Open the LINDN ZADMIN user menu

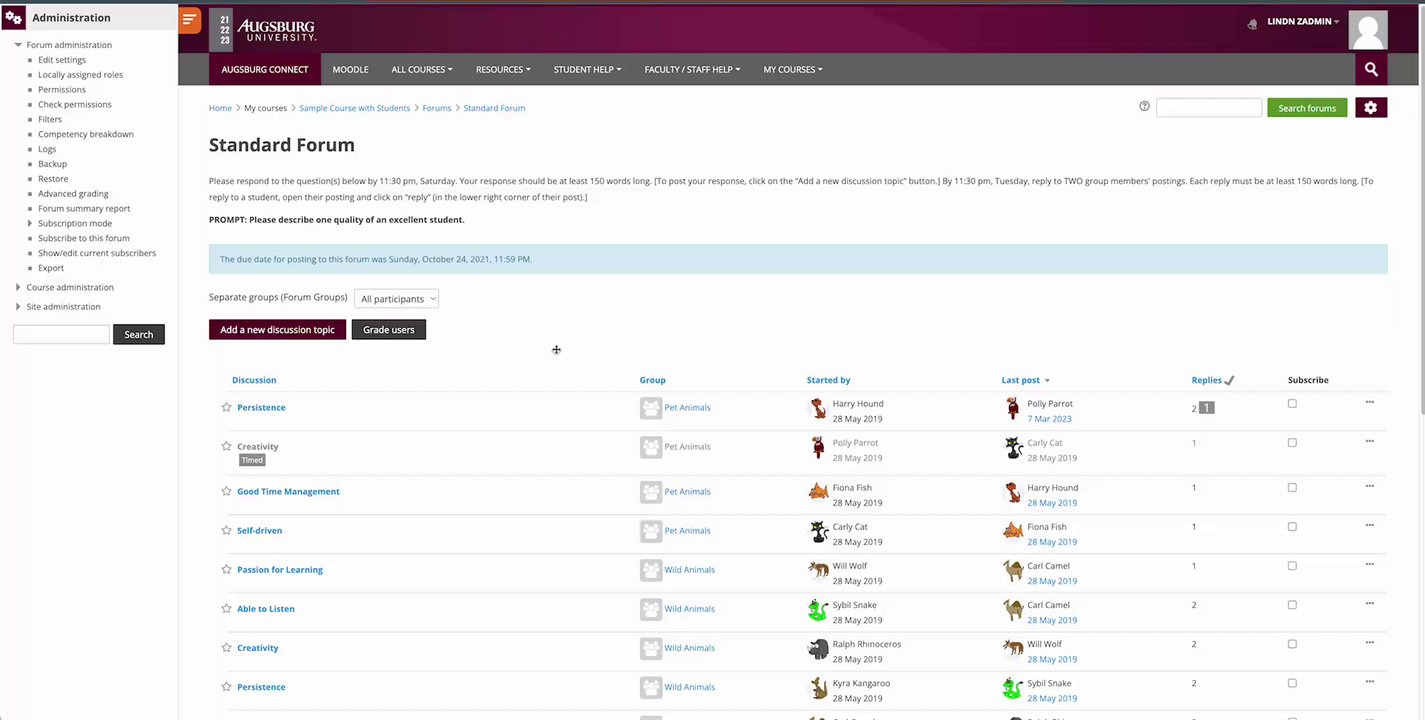pyautogui.click(x=1303, y=22)
